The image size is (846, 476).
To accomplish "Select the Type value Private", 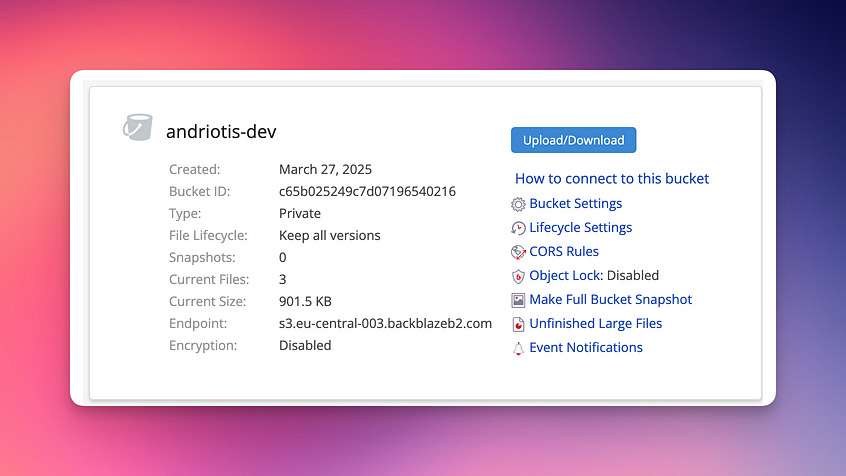I will tap(300, 214).
